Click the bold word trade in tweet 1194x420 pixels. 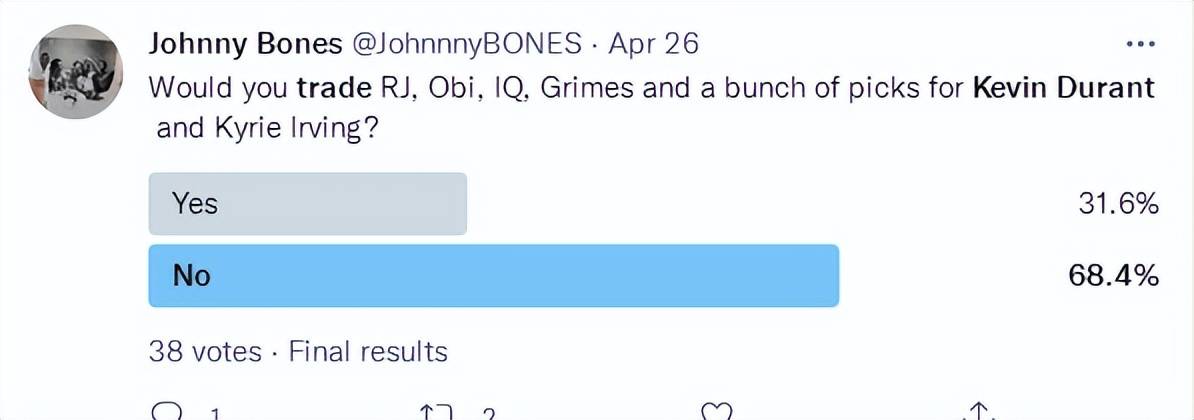332,88
